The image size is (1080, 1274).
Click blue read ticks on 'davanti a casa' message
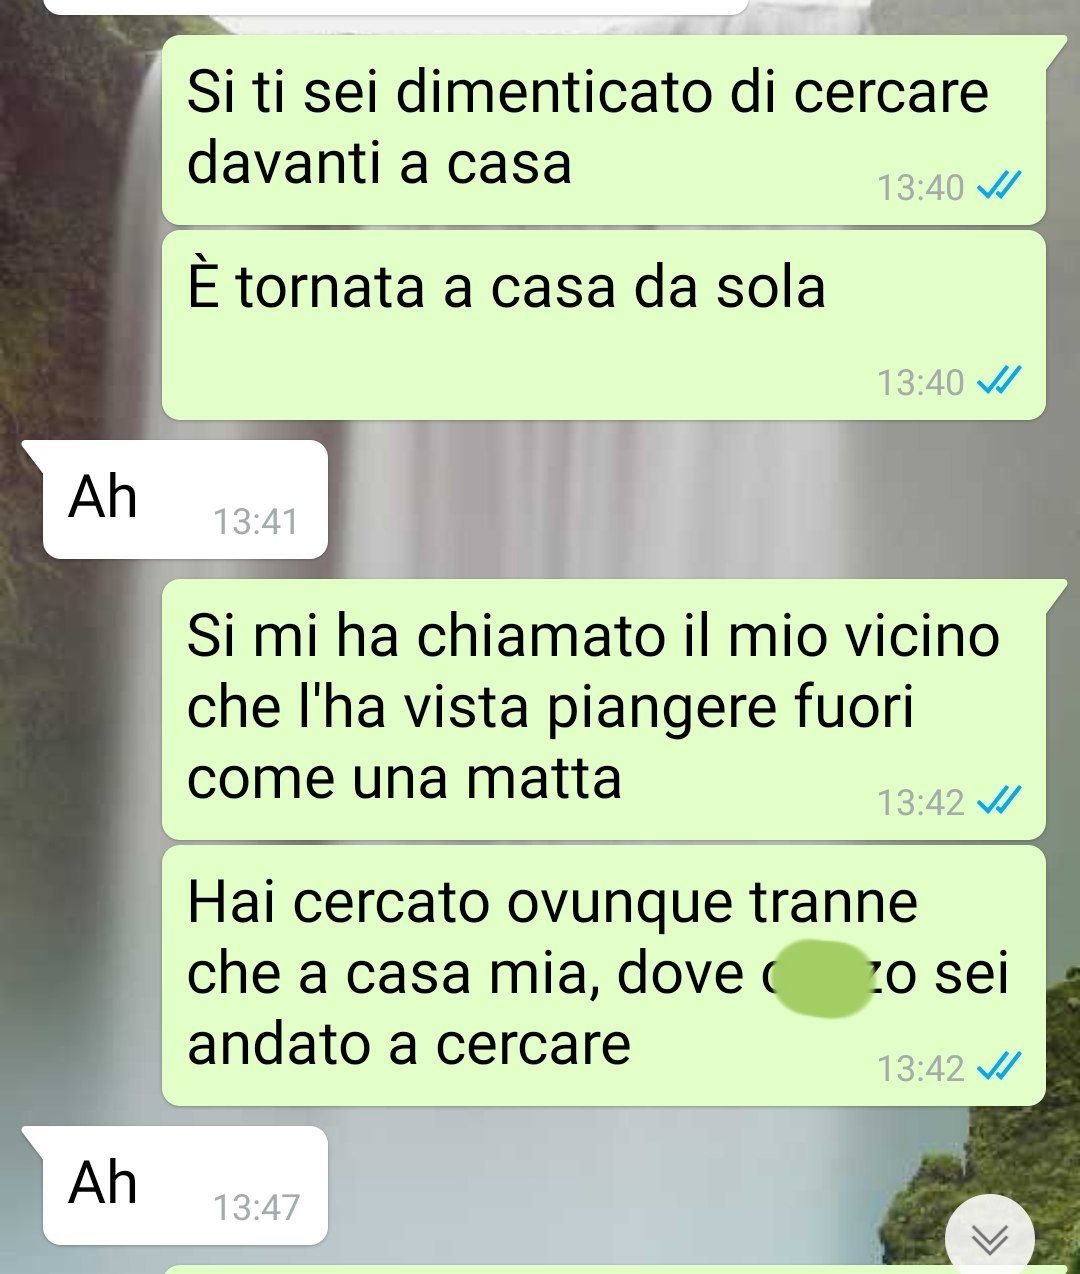coord(998,186)
